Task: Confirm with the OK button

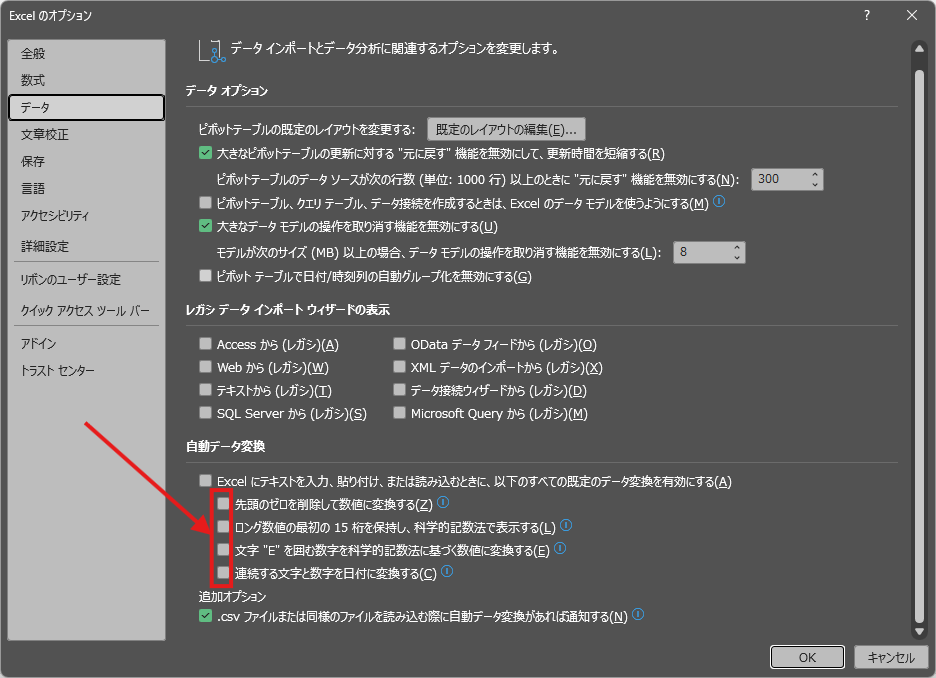Action: coord(807,657)
